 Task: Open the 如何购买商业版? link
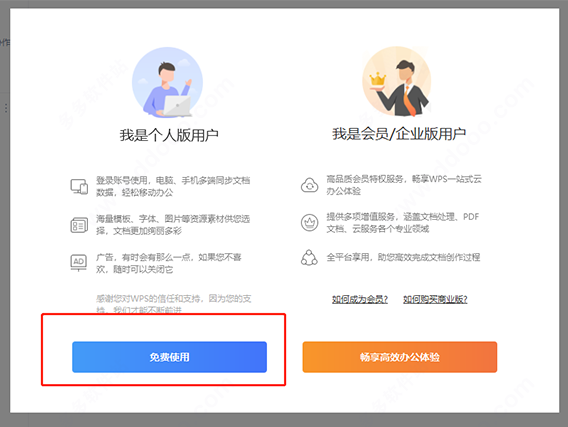tap(435, 299)
